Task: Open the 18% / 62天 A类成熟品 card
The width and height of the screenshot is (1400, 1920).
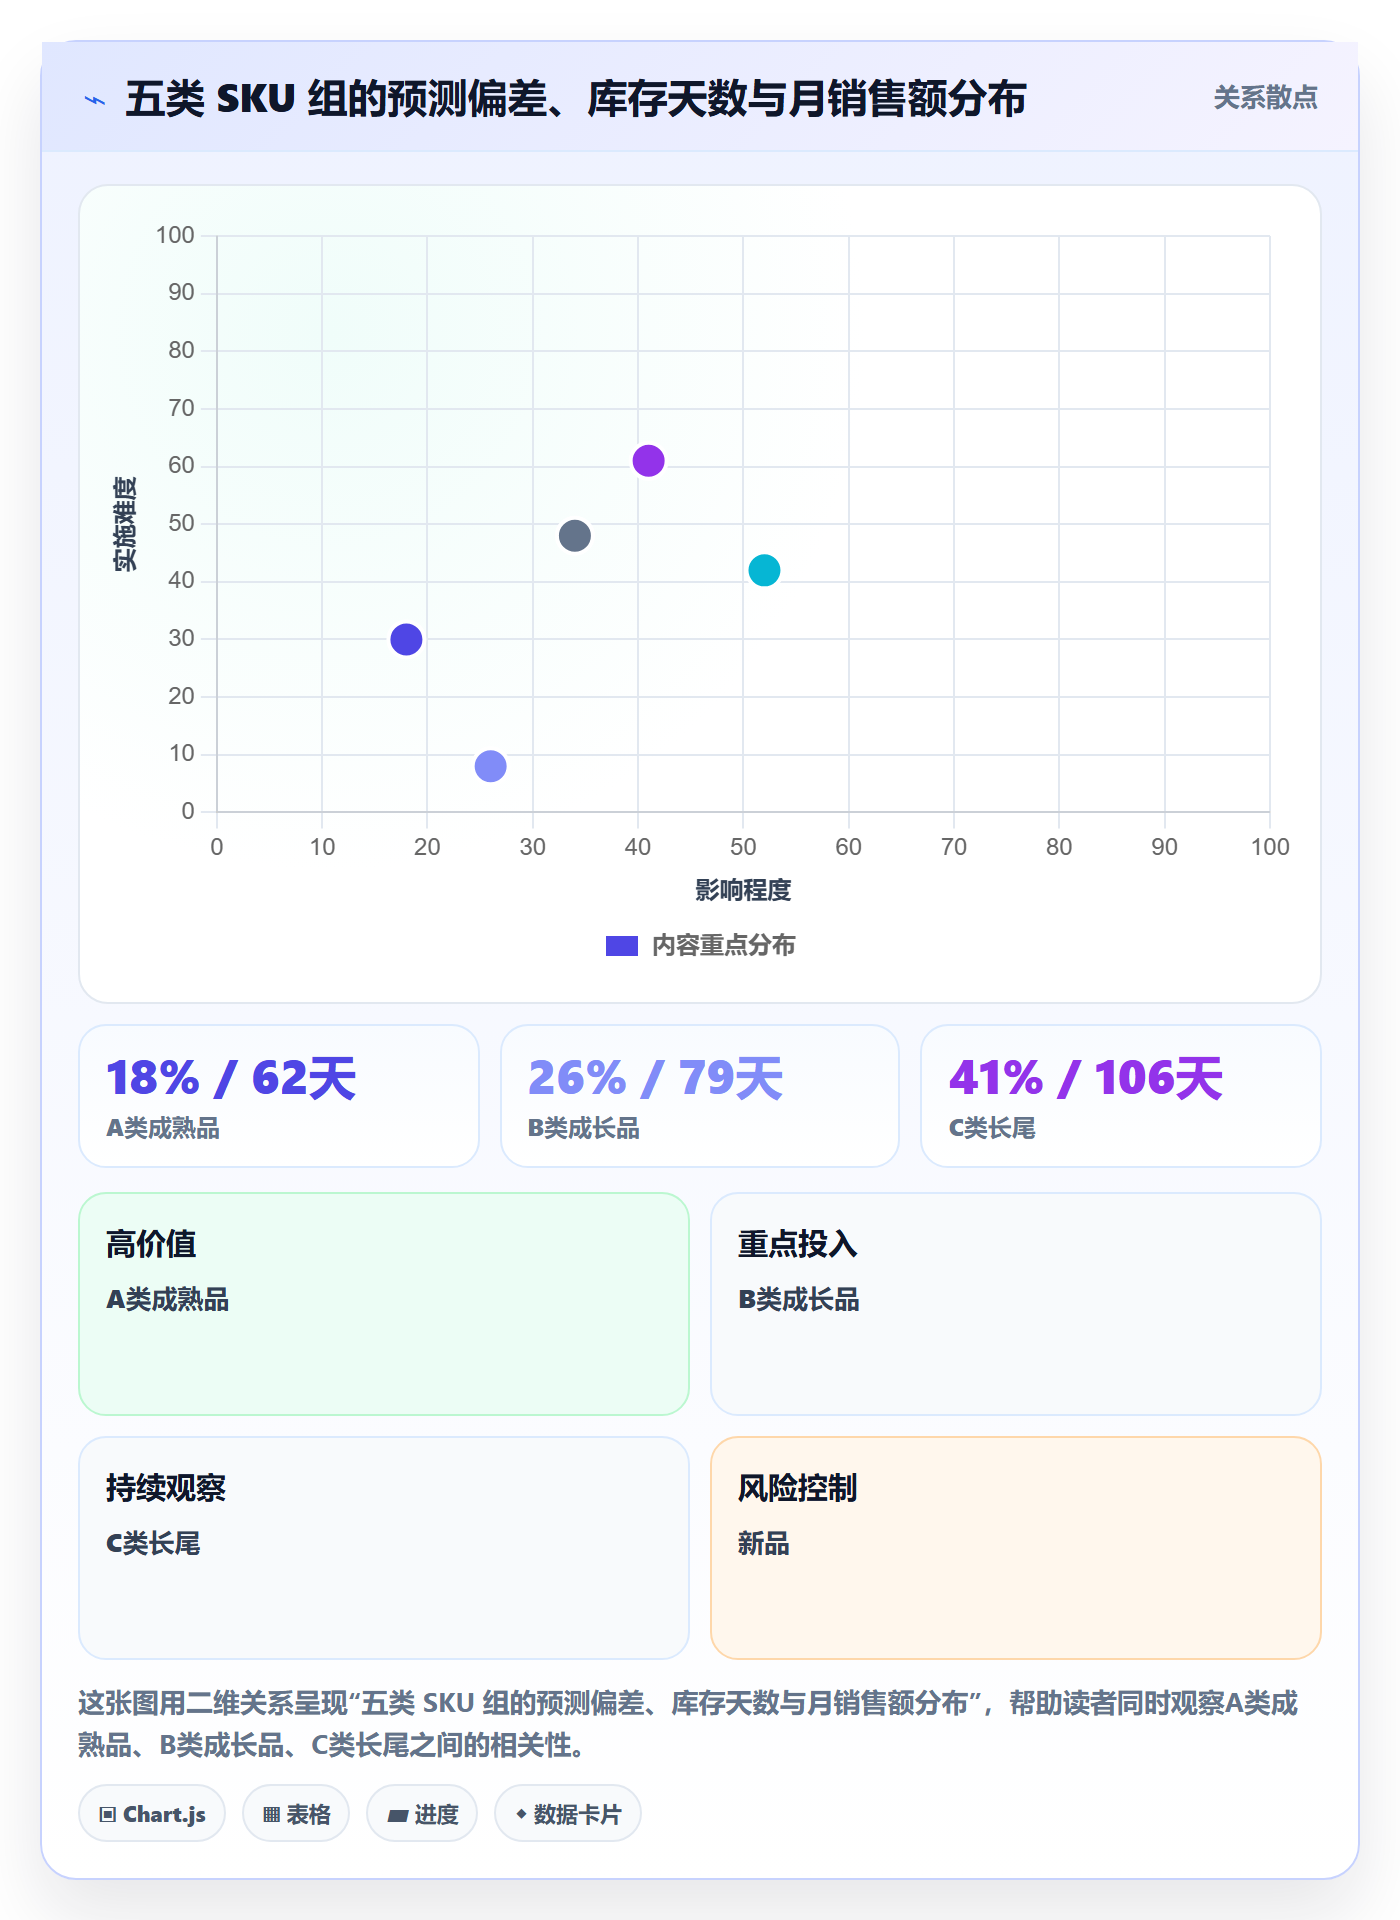Action: (x=279, y=1096)
